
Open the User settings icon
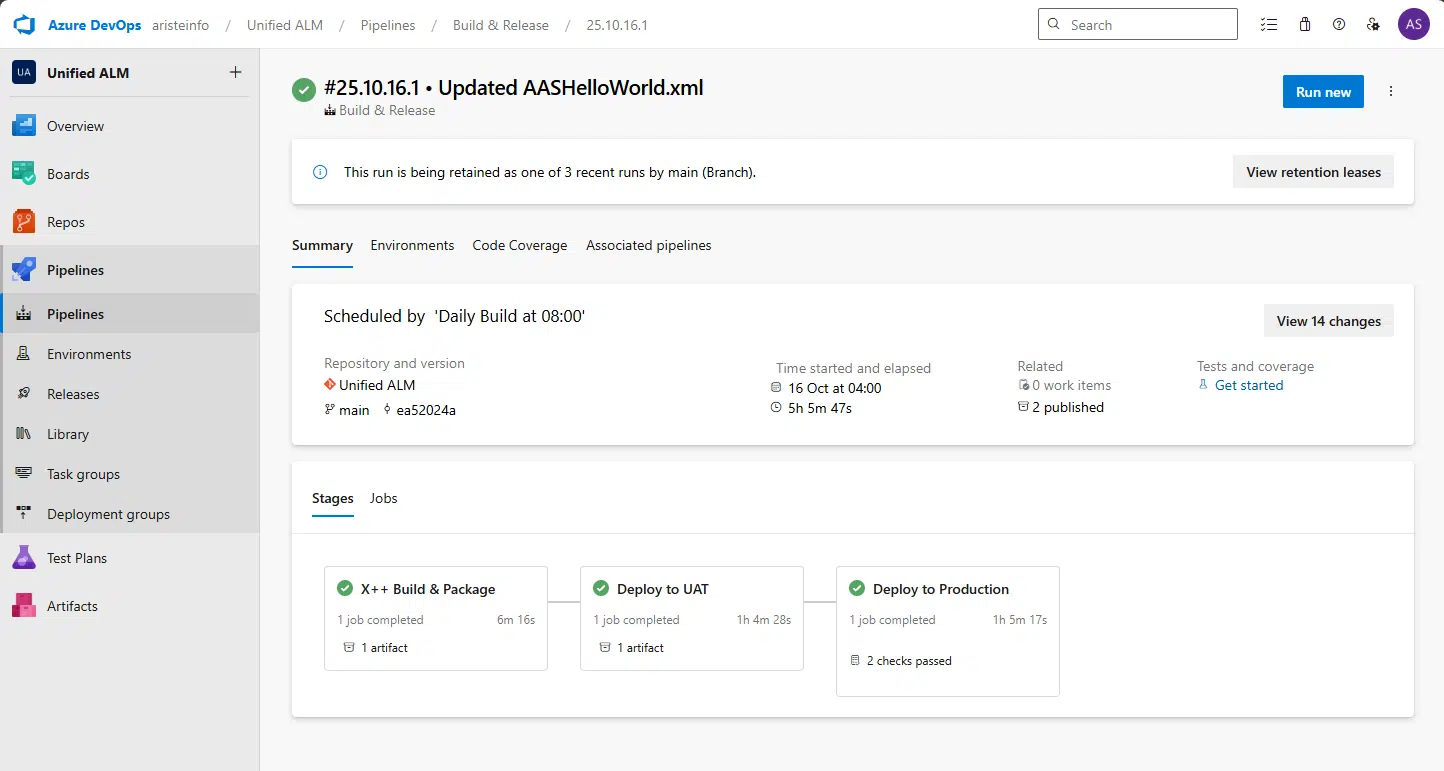1373,25
